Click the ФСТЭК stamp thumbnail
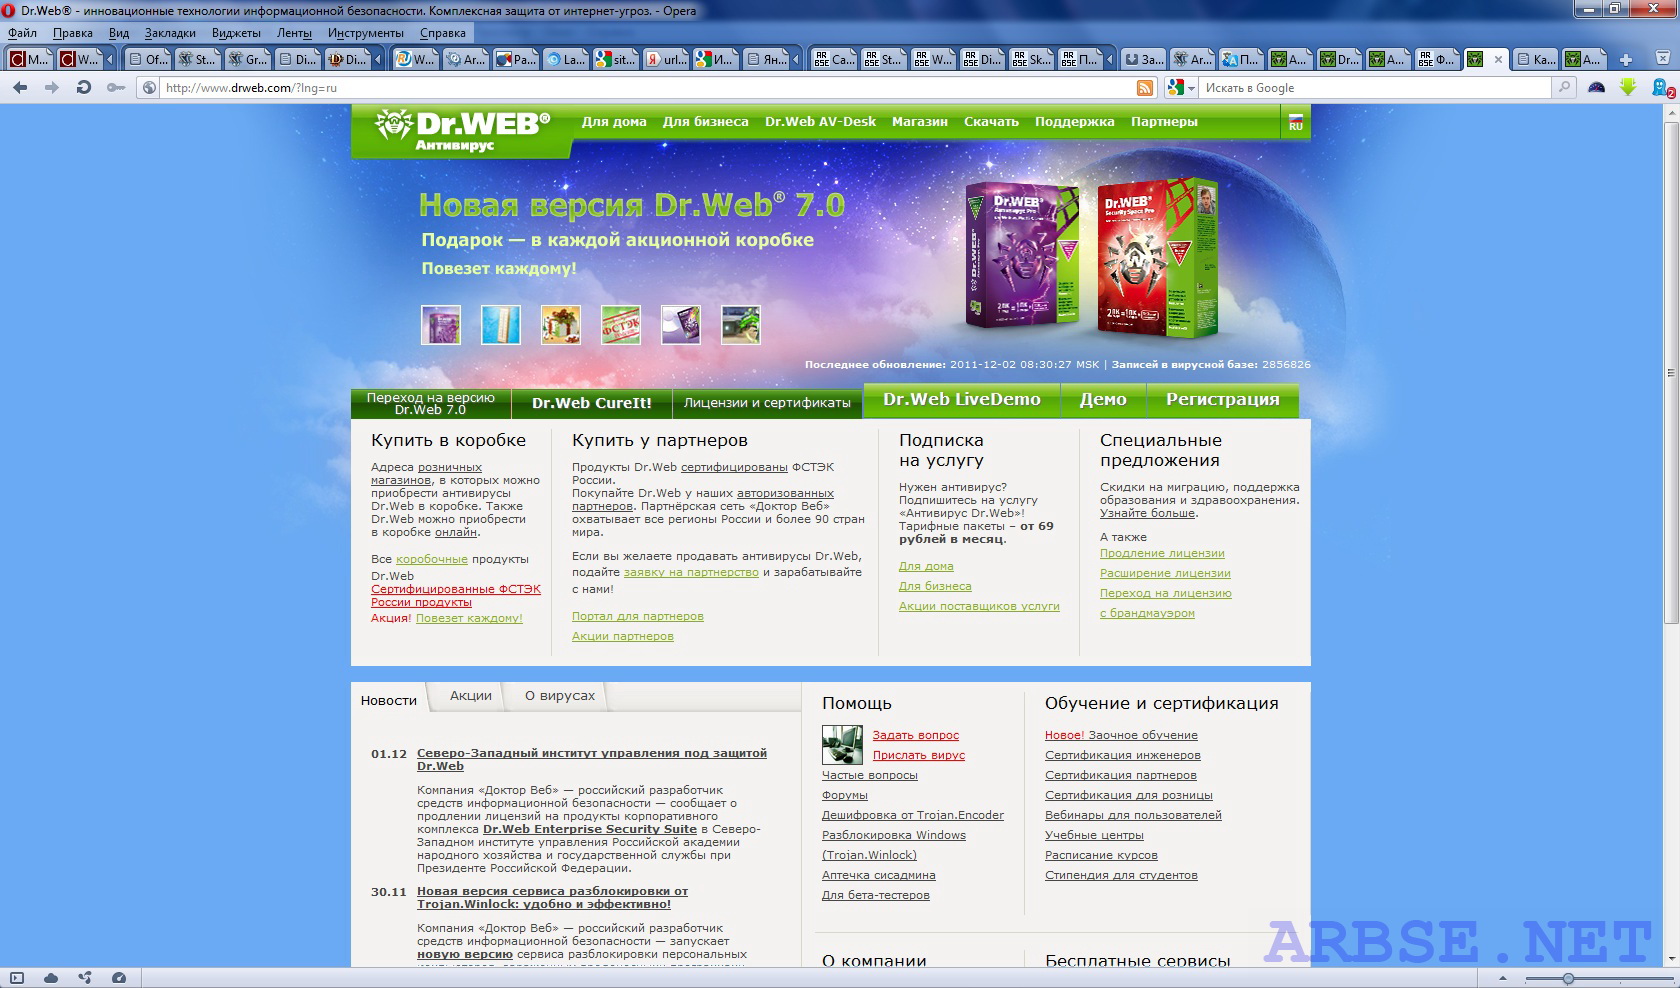 pyautogui.click(x=621, y=325)
